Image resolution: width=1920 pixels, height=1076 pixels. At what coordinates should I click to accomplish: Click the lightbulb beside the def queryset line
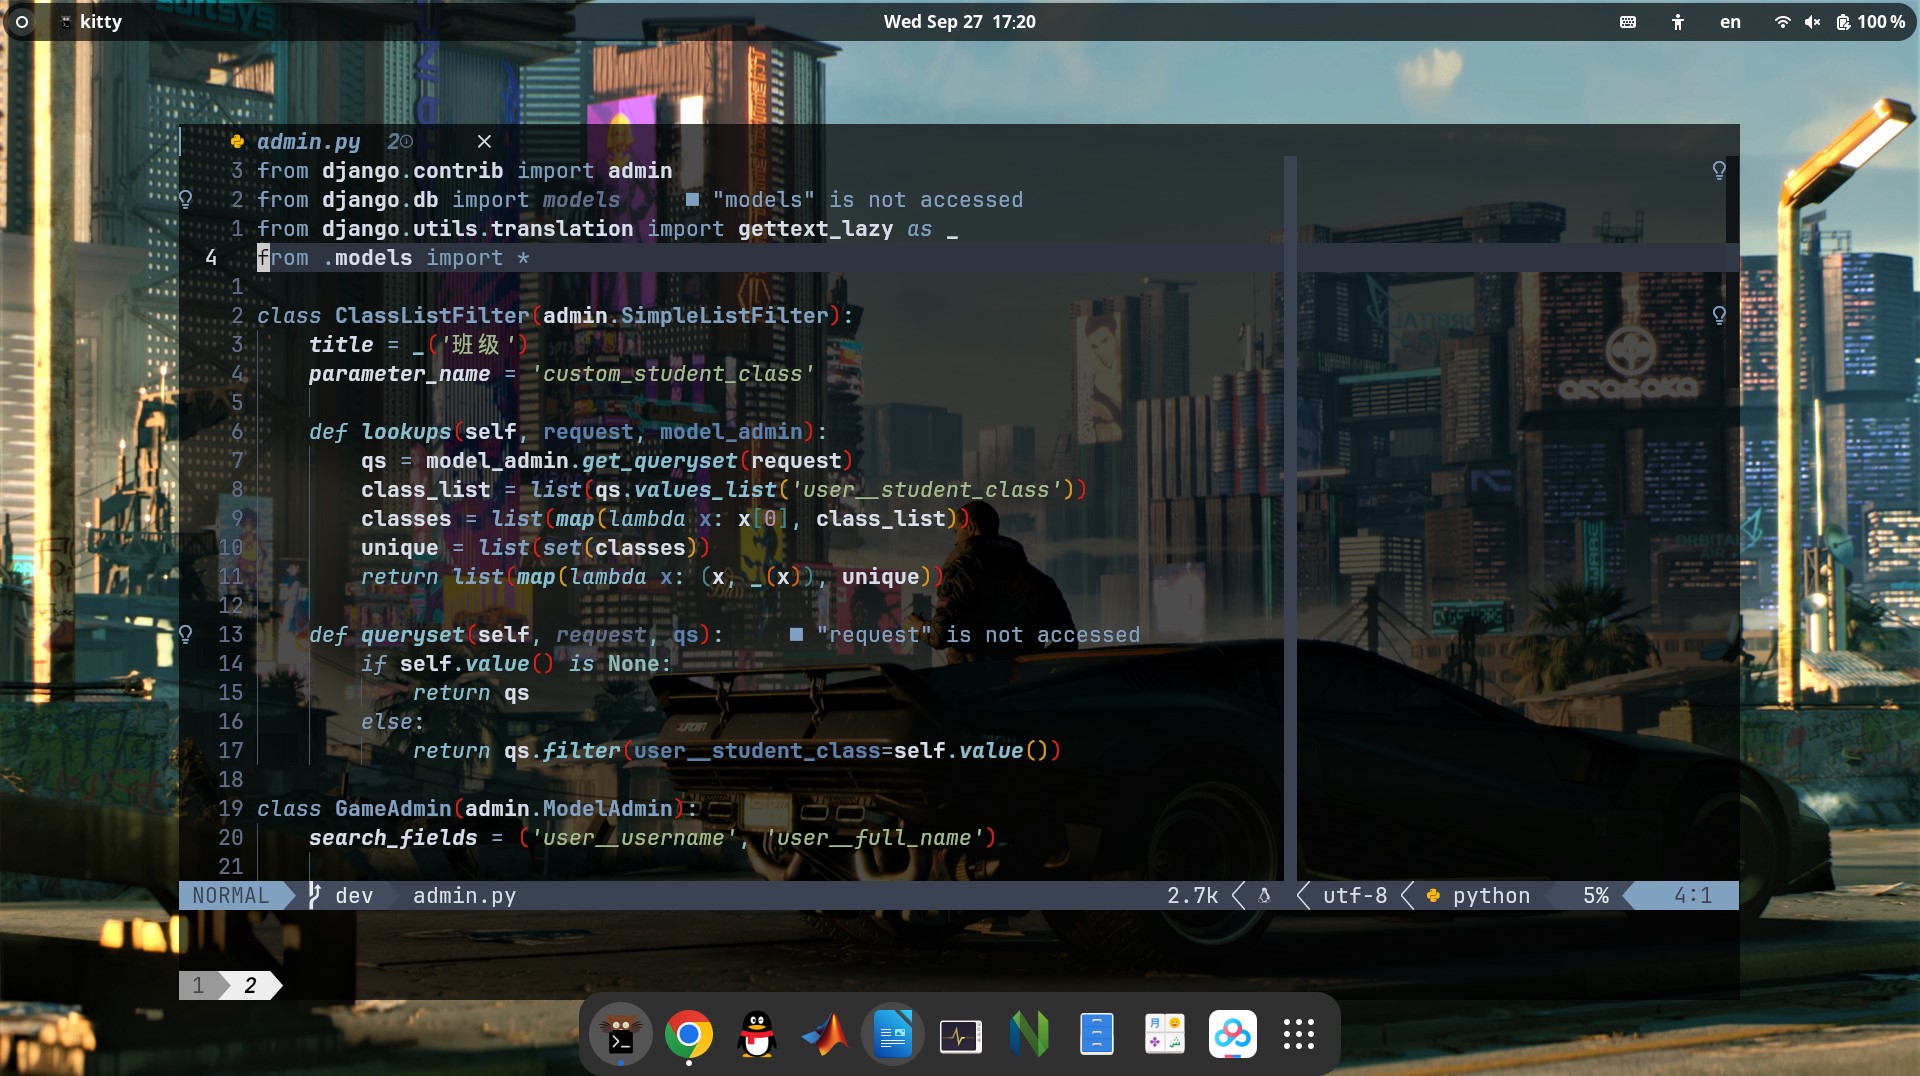185,634
